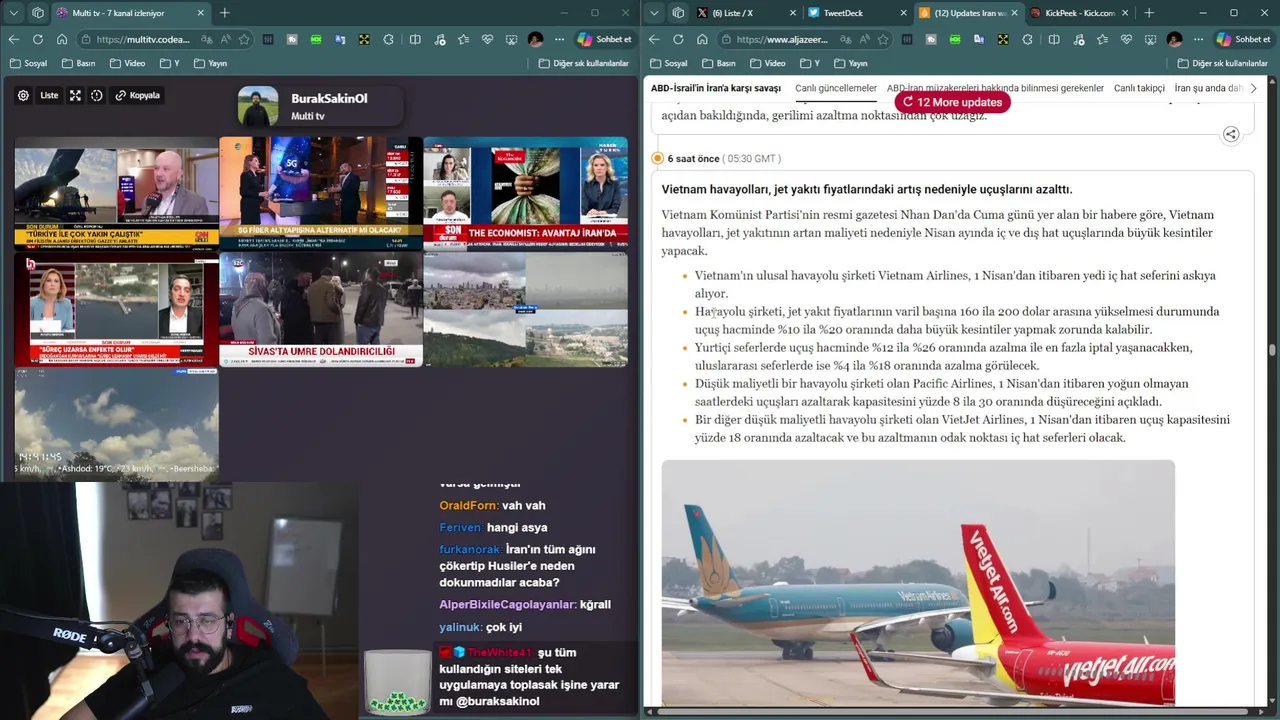The width and height of the screenshot is (1280, 720).
Task: Load the 12 More updates button
Action: point(952,102)
